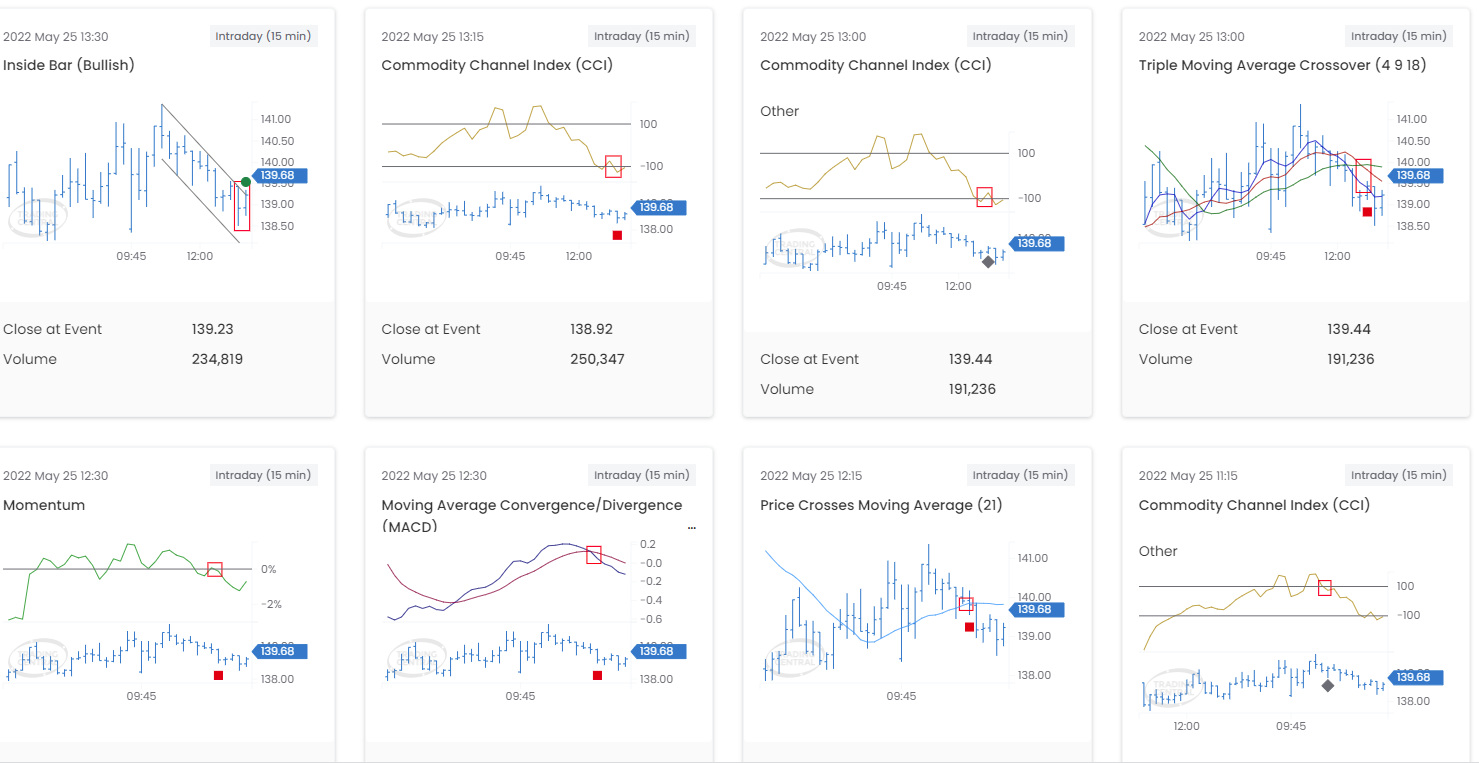This screenshot has height=763, width=1479.
Task: Select the red square marker on Momentum chart
Action: 219,676
